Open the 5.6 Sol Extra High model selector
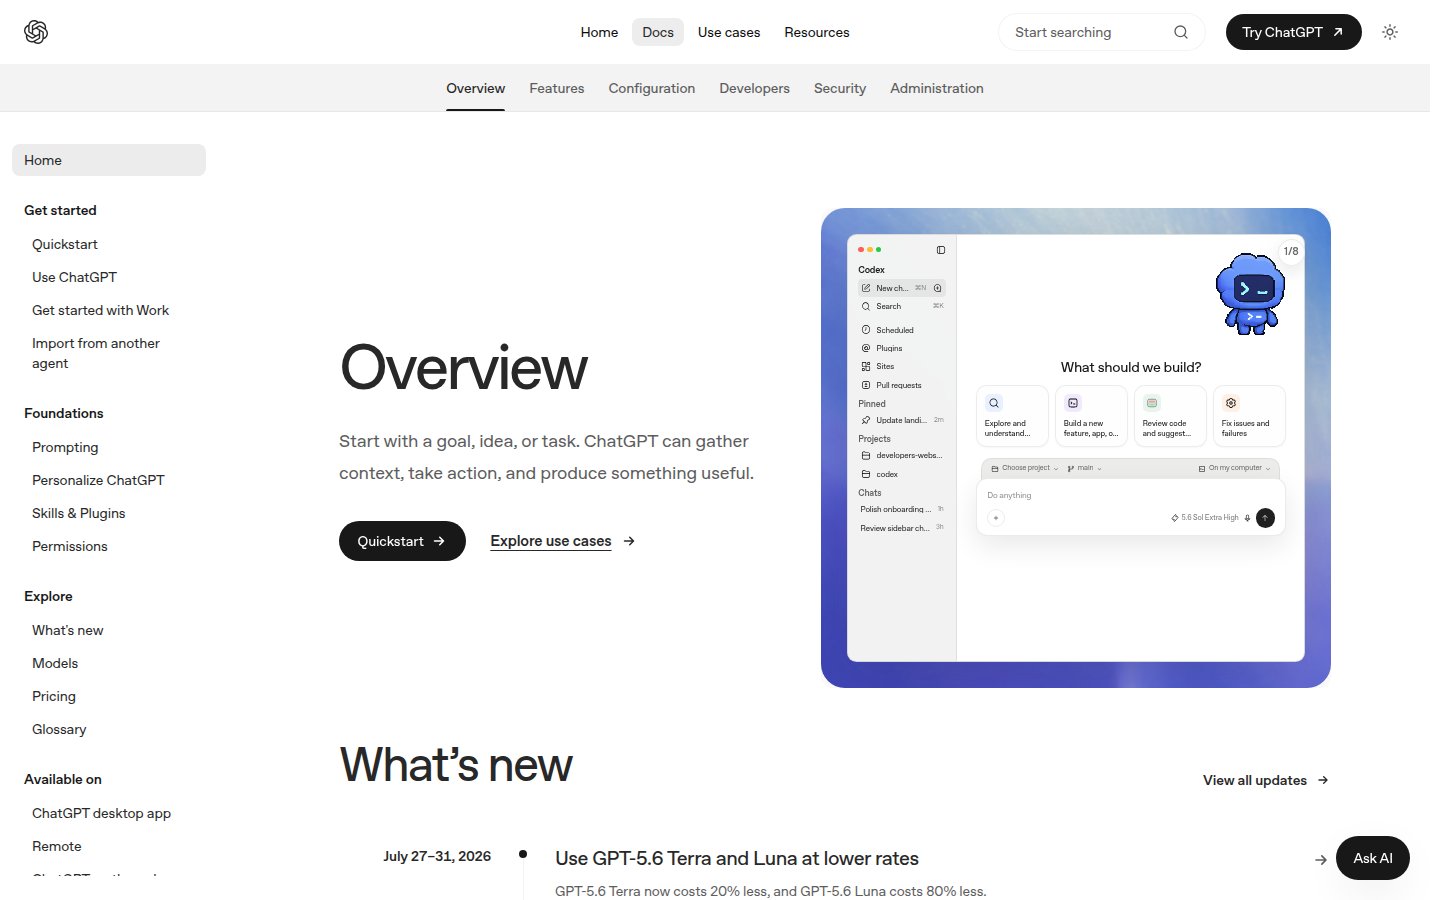 [1205, 518]
